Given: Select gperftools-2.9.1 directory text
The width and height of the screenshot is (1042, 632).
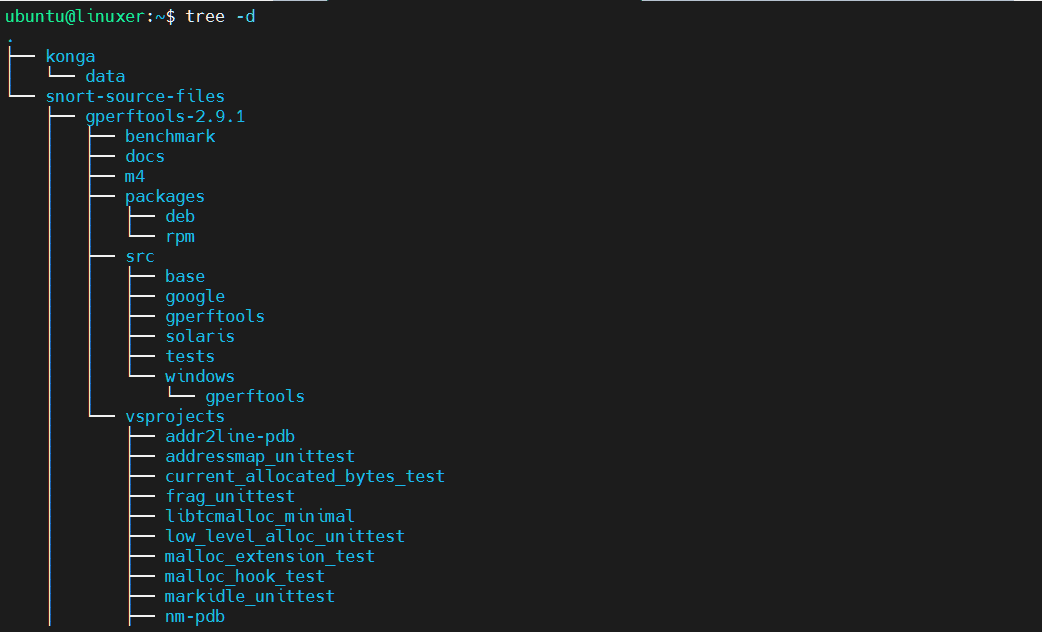Looking at the screenshot, I should [165, 117].
